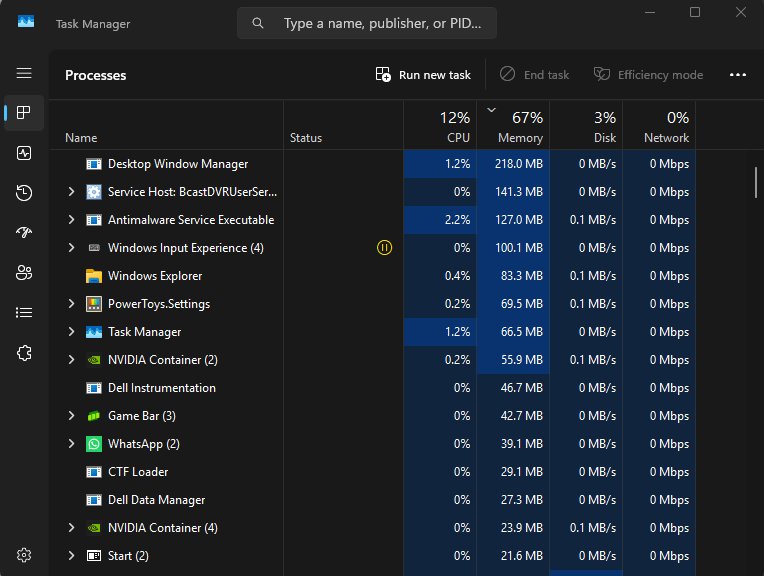Open the three-dots more options menu
The height and width of the screenshot is (576, 764).
(x=738, y=75)
